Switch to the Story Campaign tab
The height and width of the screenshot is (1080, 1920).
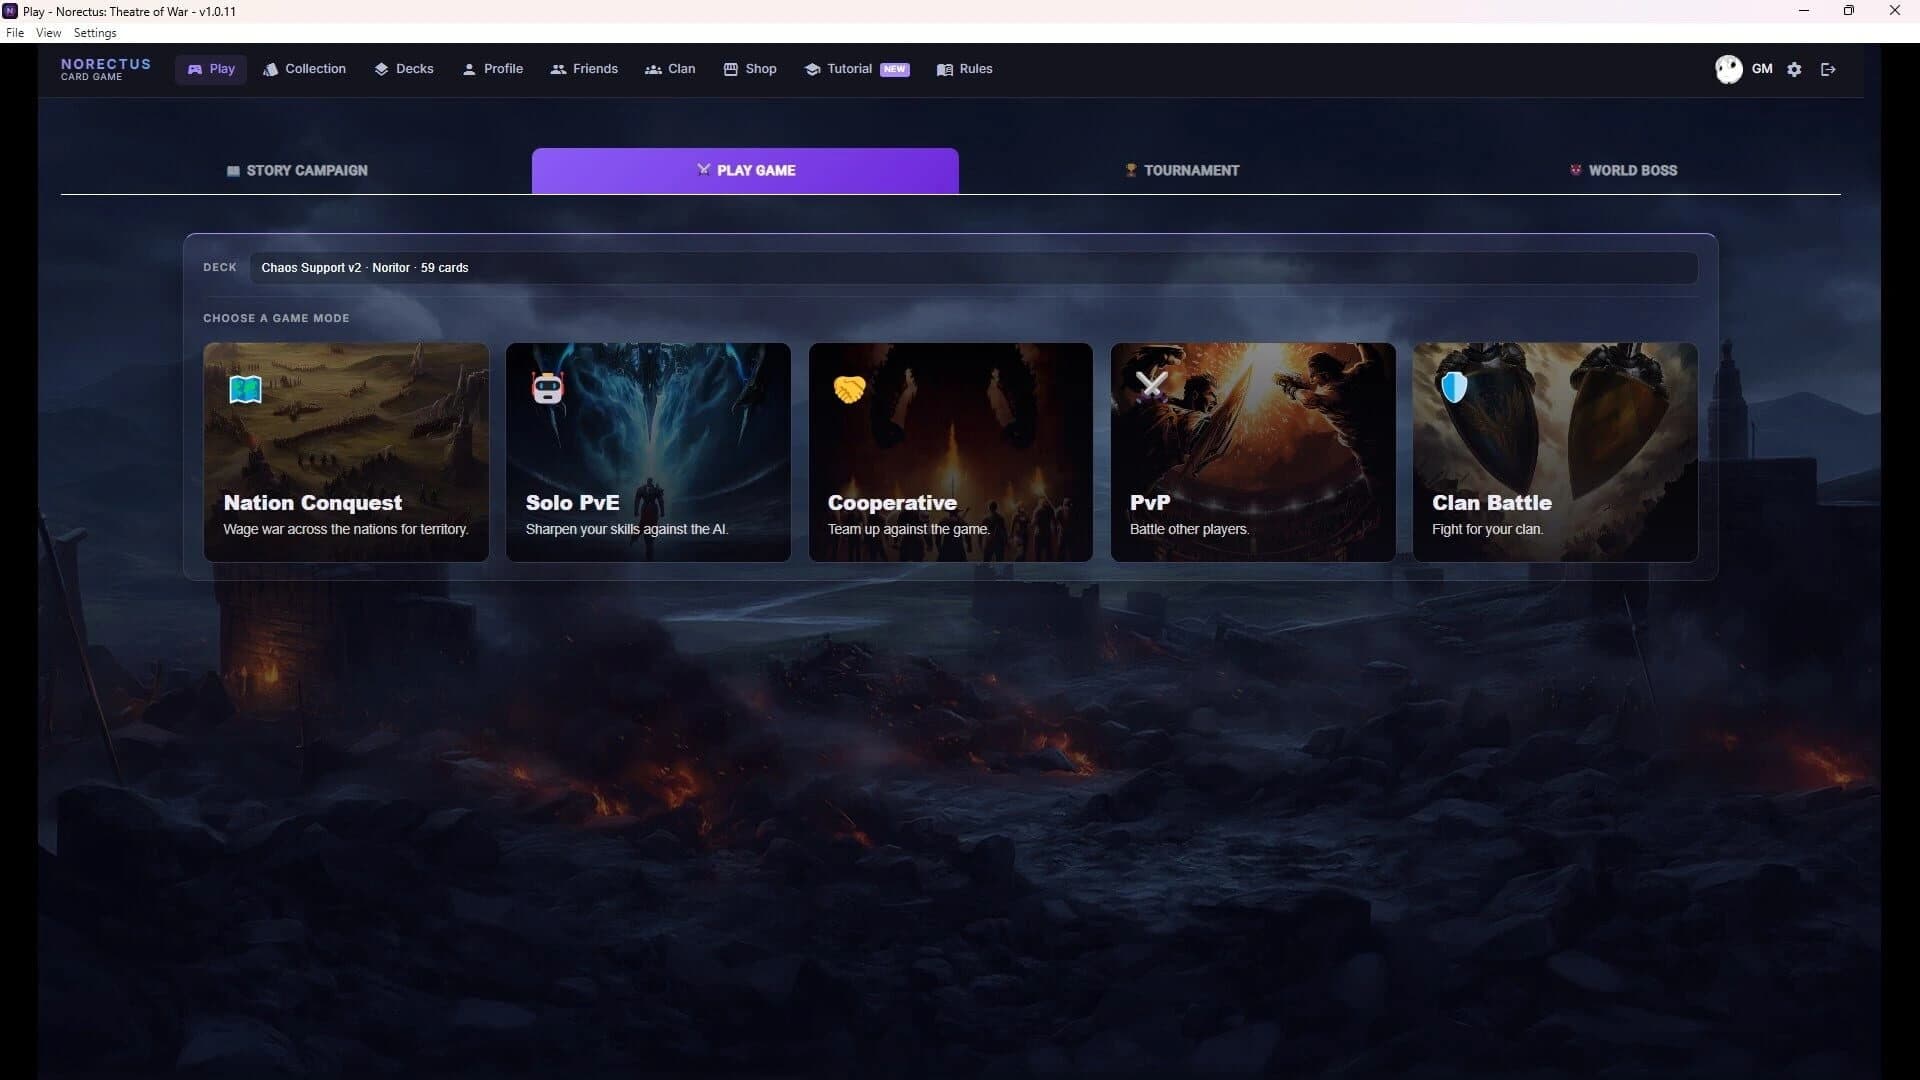tap(297, 170)
